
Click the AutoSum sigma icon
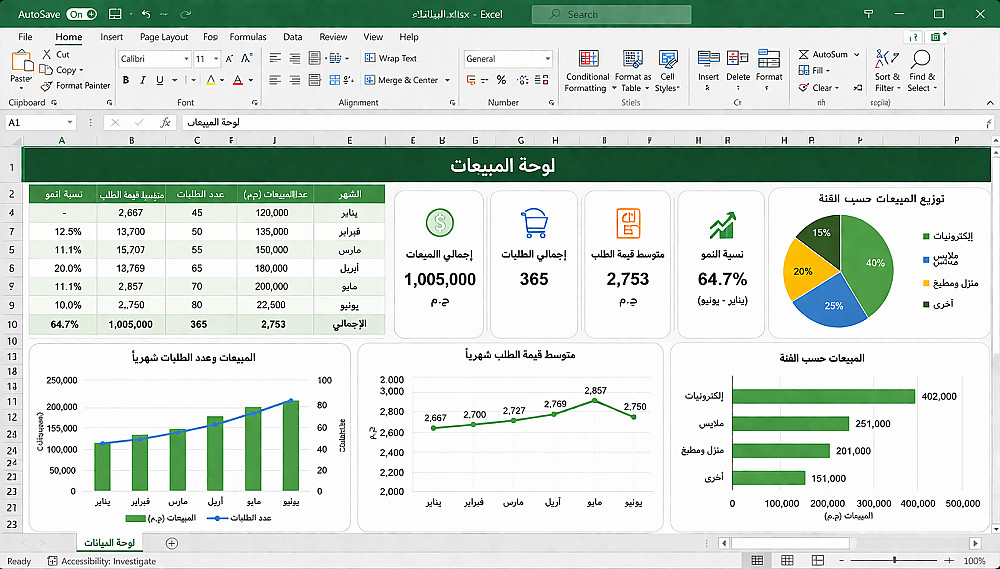click(802, 55)
